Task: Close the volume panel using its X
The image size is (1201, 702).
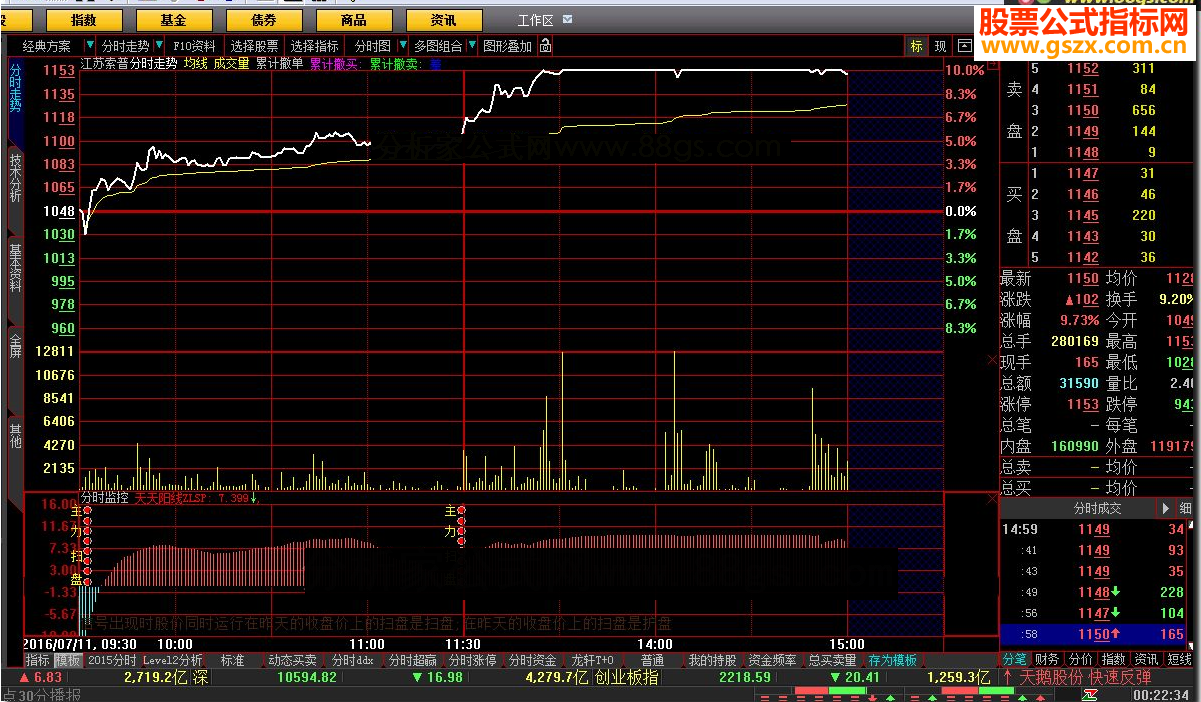Action: coord(991,359)
